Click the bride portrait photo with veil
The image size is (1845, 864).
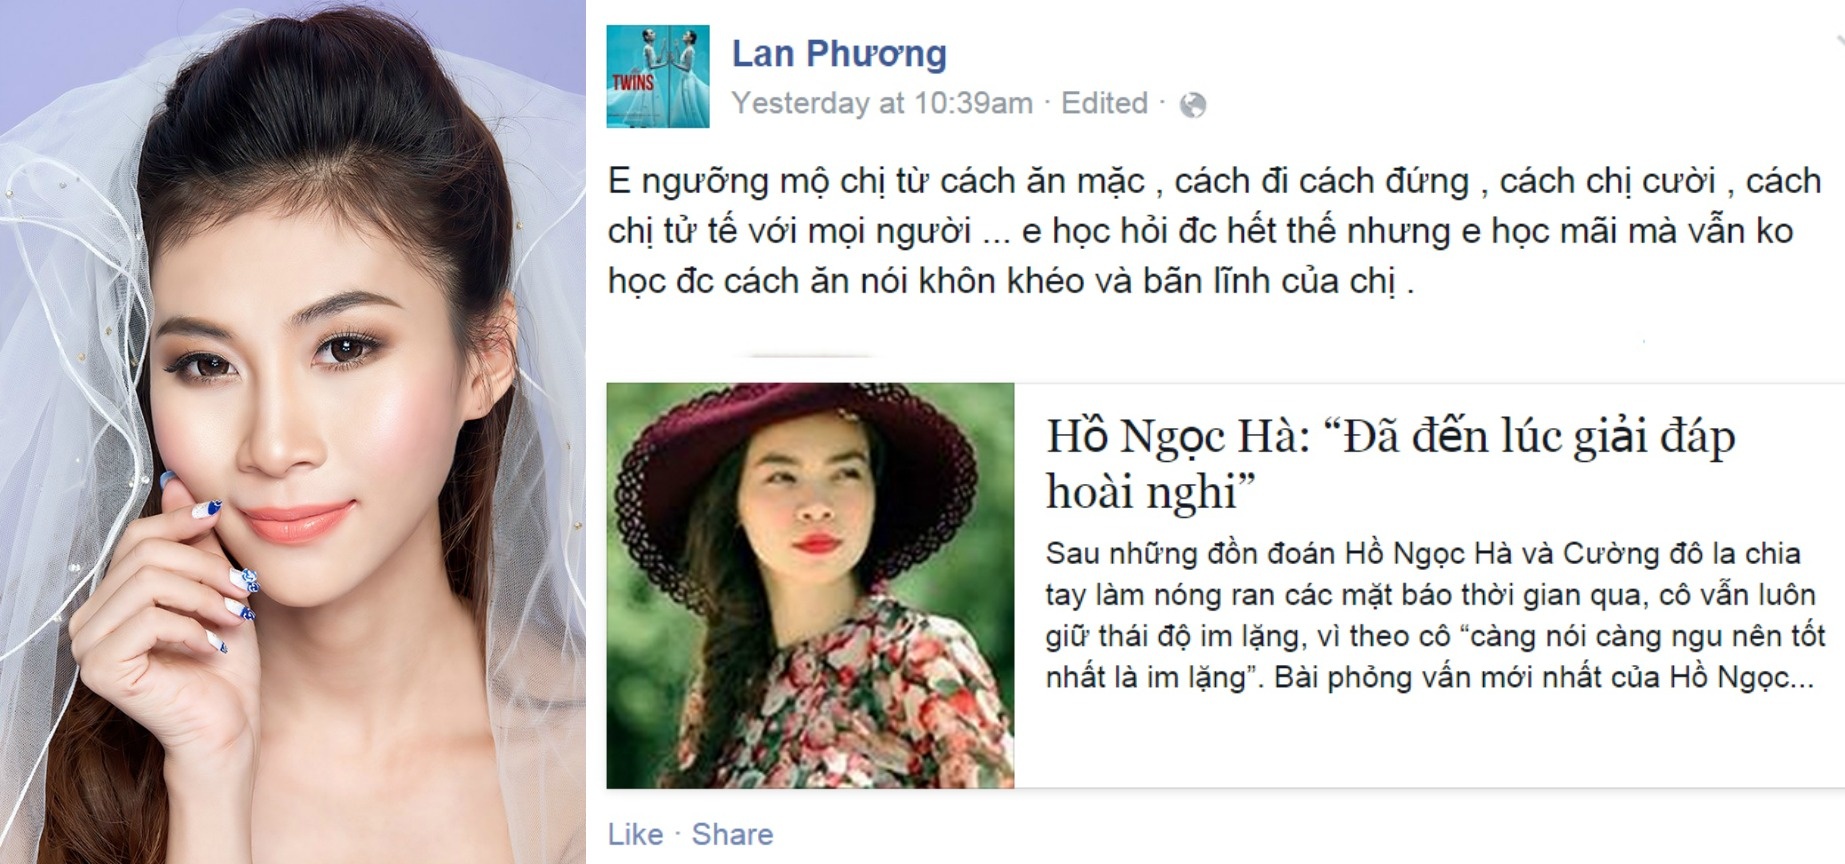click(292, 432)
